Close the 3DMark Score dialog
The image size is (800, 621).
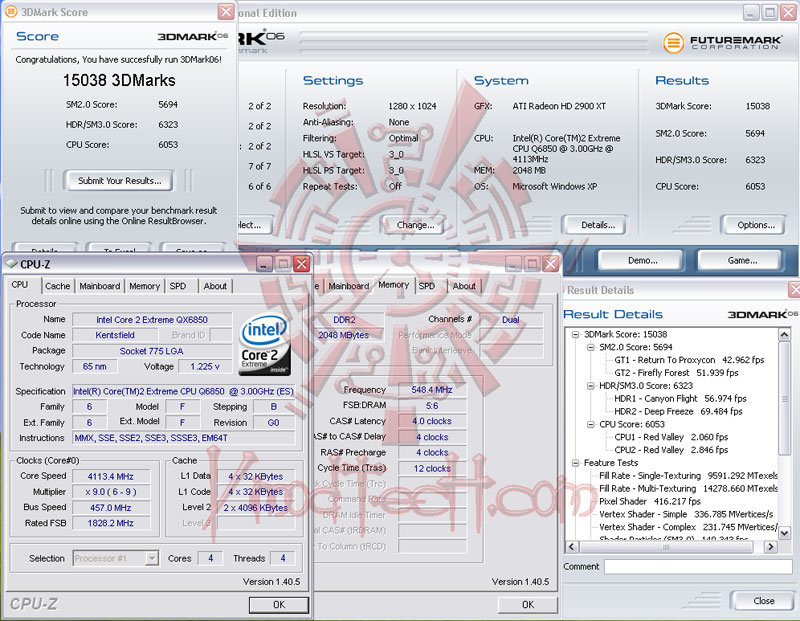click(226, 11)
